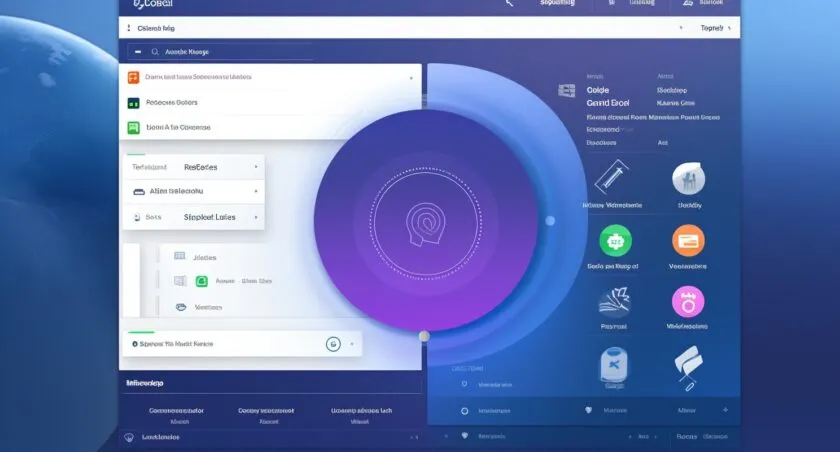This screenshot has width=840, height=452.
Task: Open the green circular app icon
Action: tap(616, 241)
